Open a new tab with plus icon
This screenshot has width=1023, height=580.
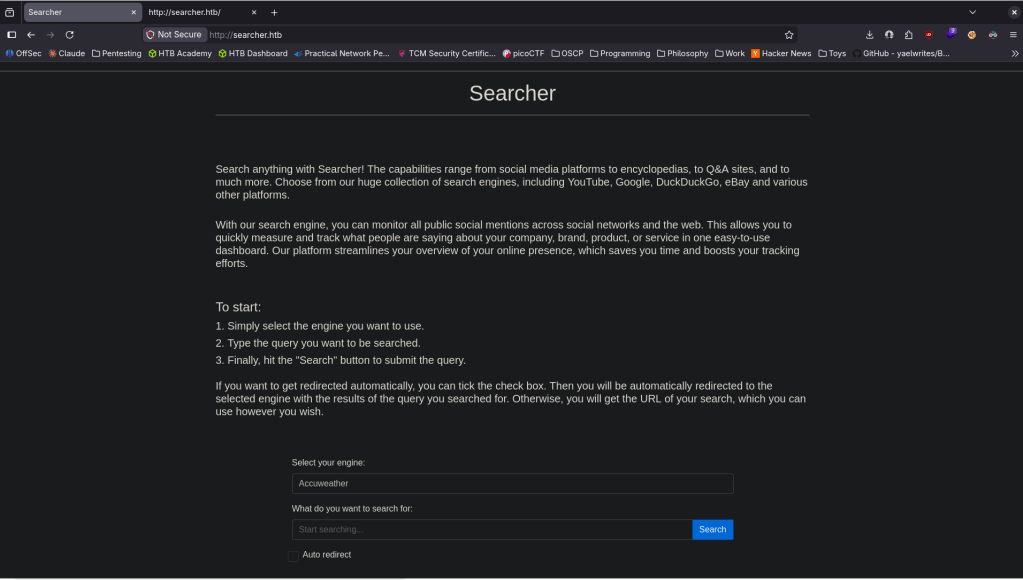point(274,12)
